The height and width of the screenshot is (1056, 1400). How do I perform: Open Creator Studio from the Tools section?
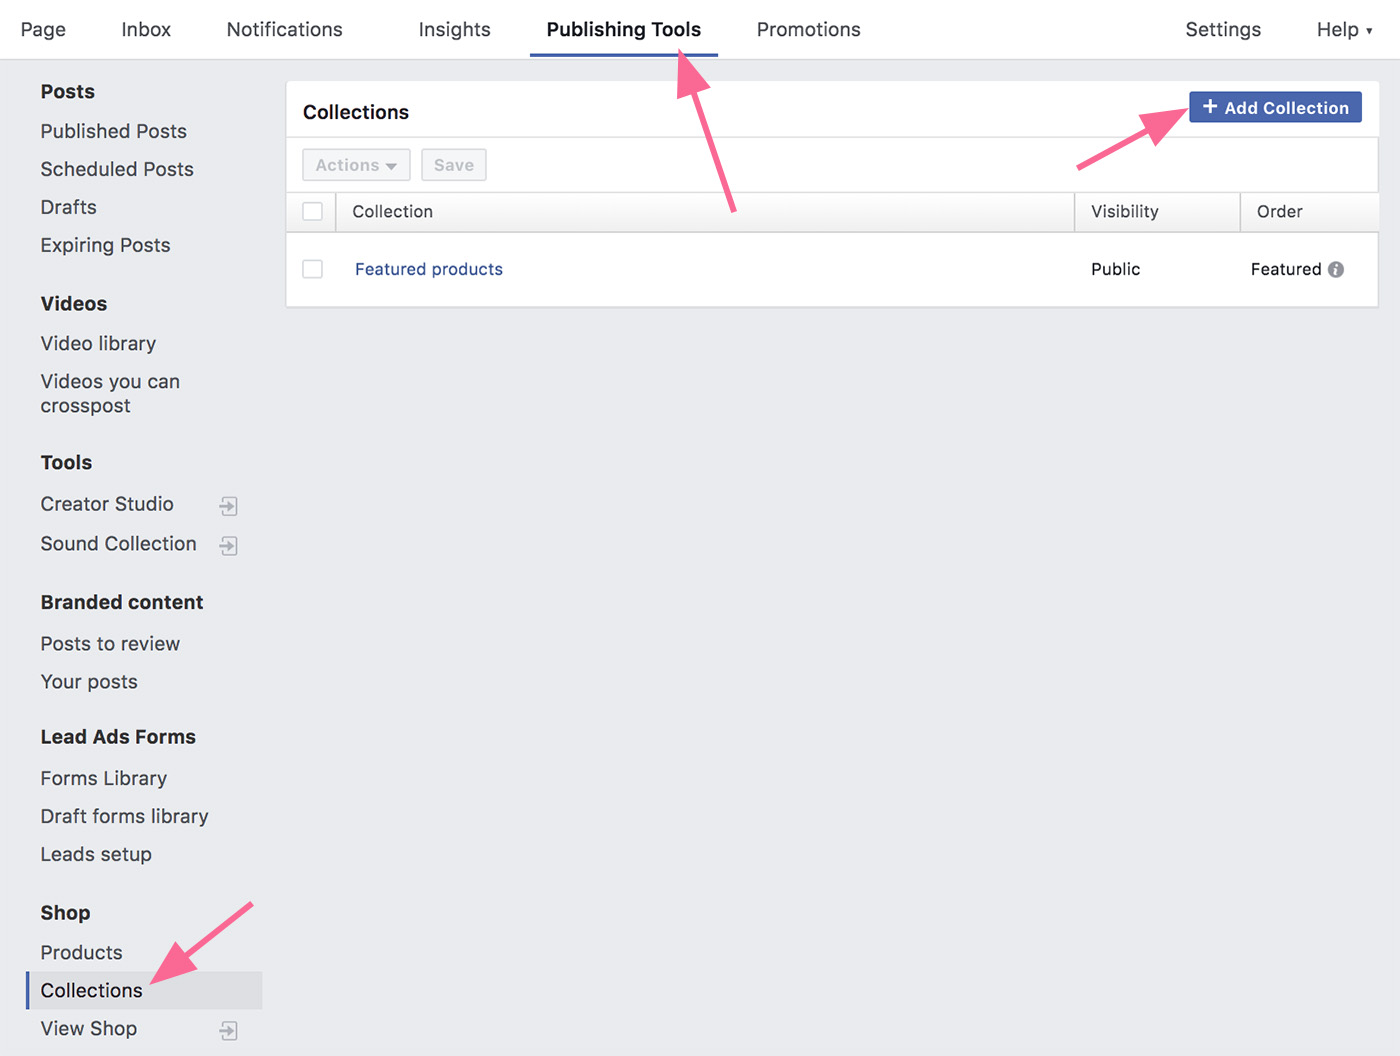click(x=107, y=504)
